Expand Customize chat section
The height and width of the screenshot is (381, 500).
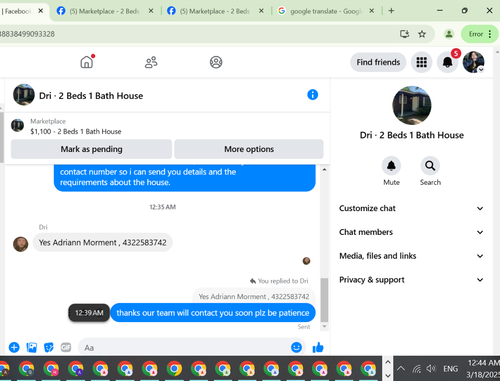(411, 208)
